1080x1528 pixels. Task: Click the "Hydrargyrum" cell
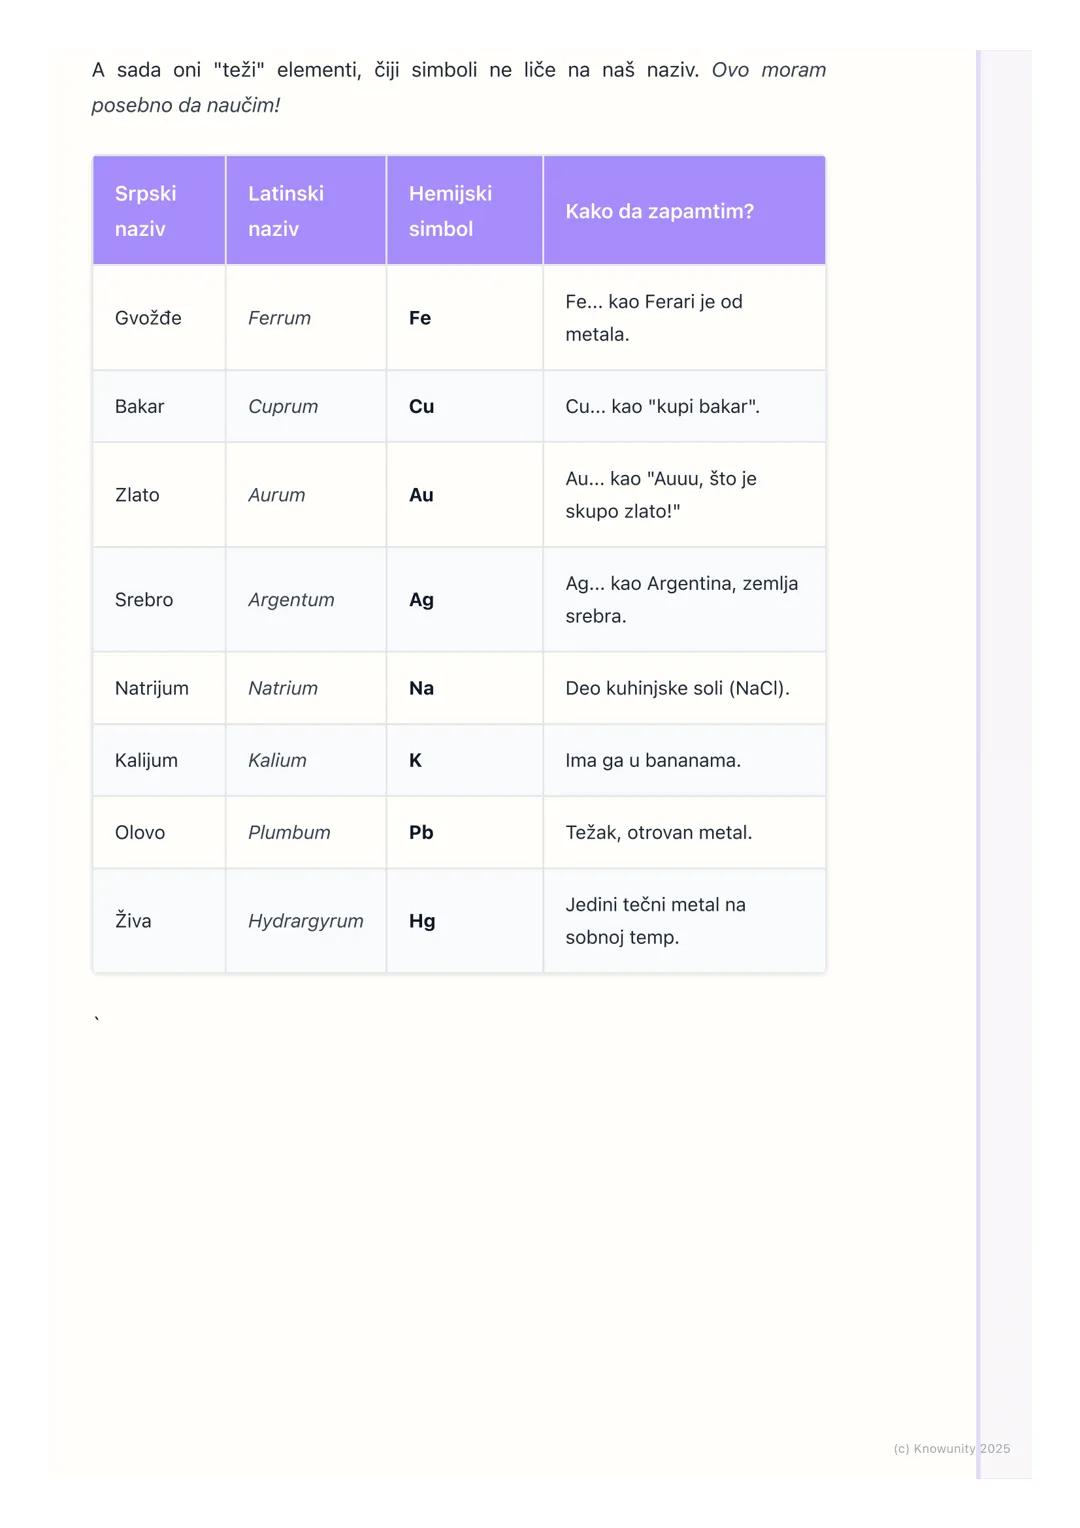tap(305, 921)
